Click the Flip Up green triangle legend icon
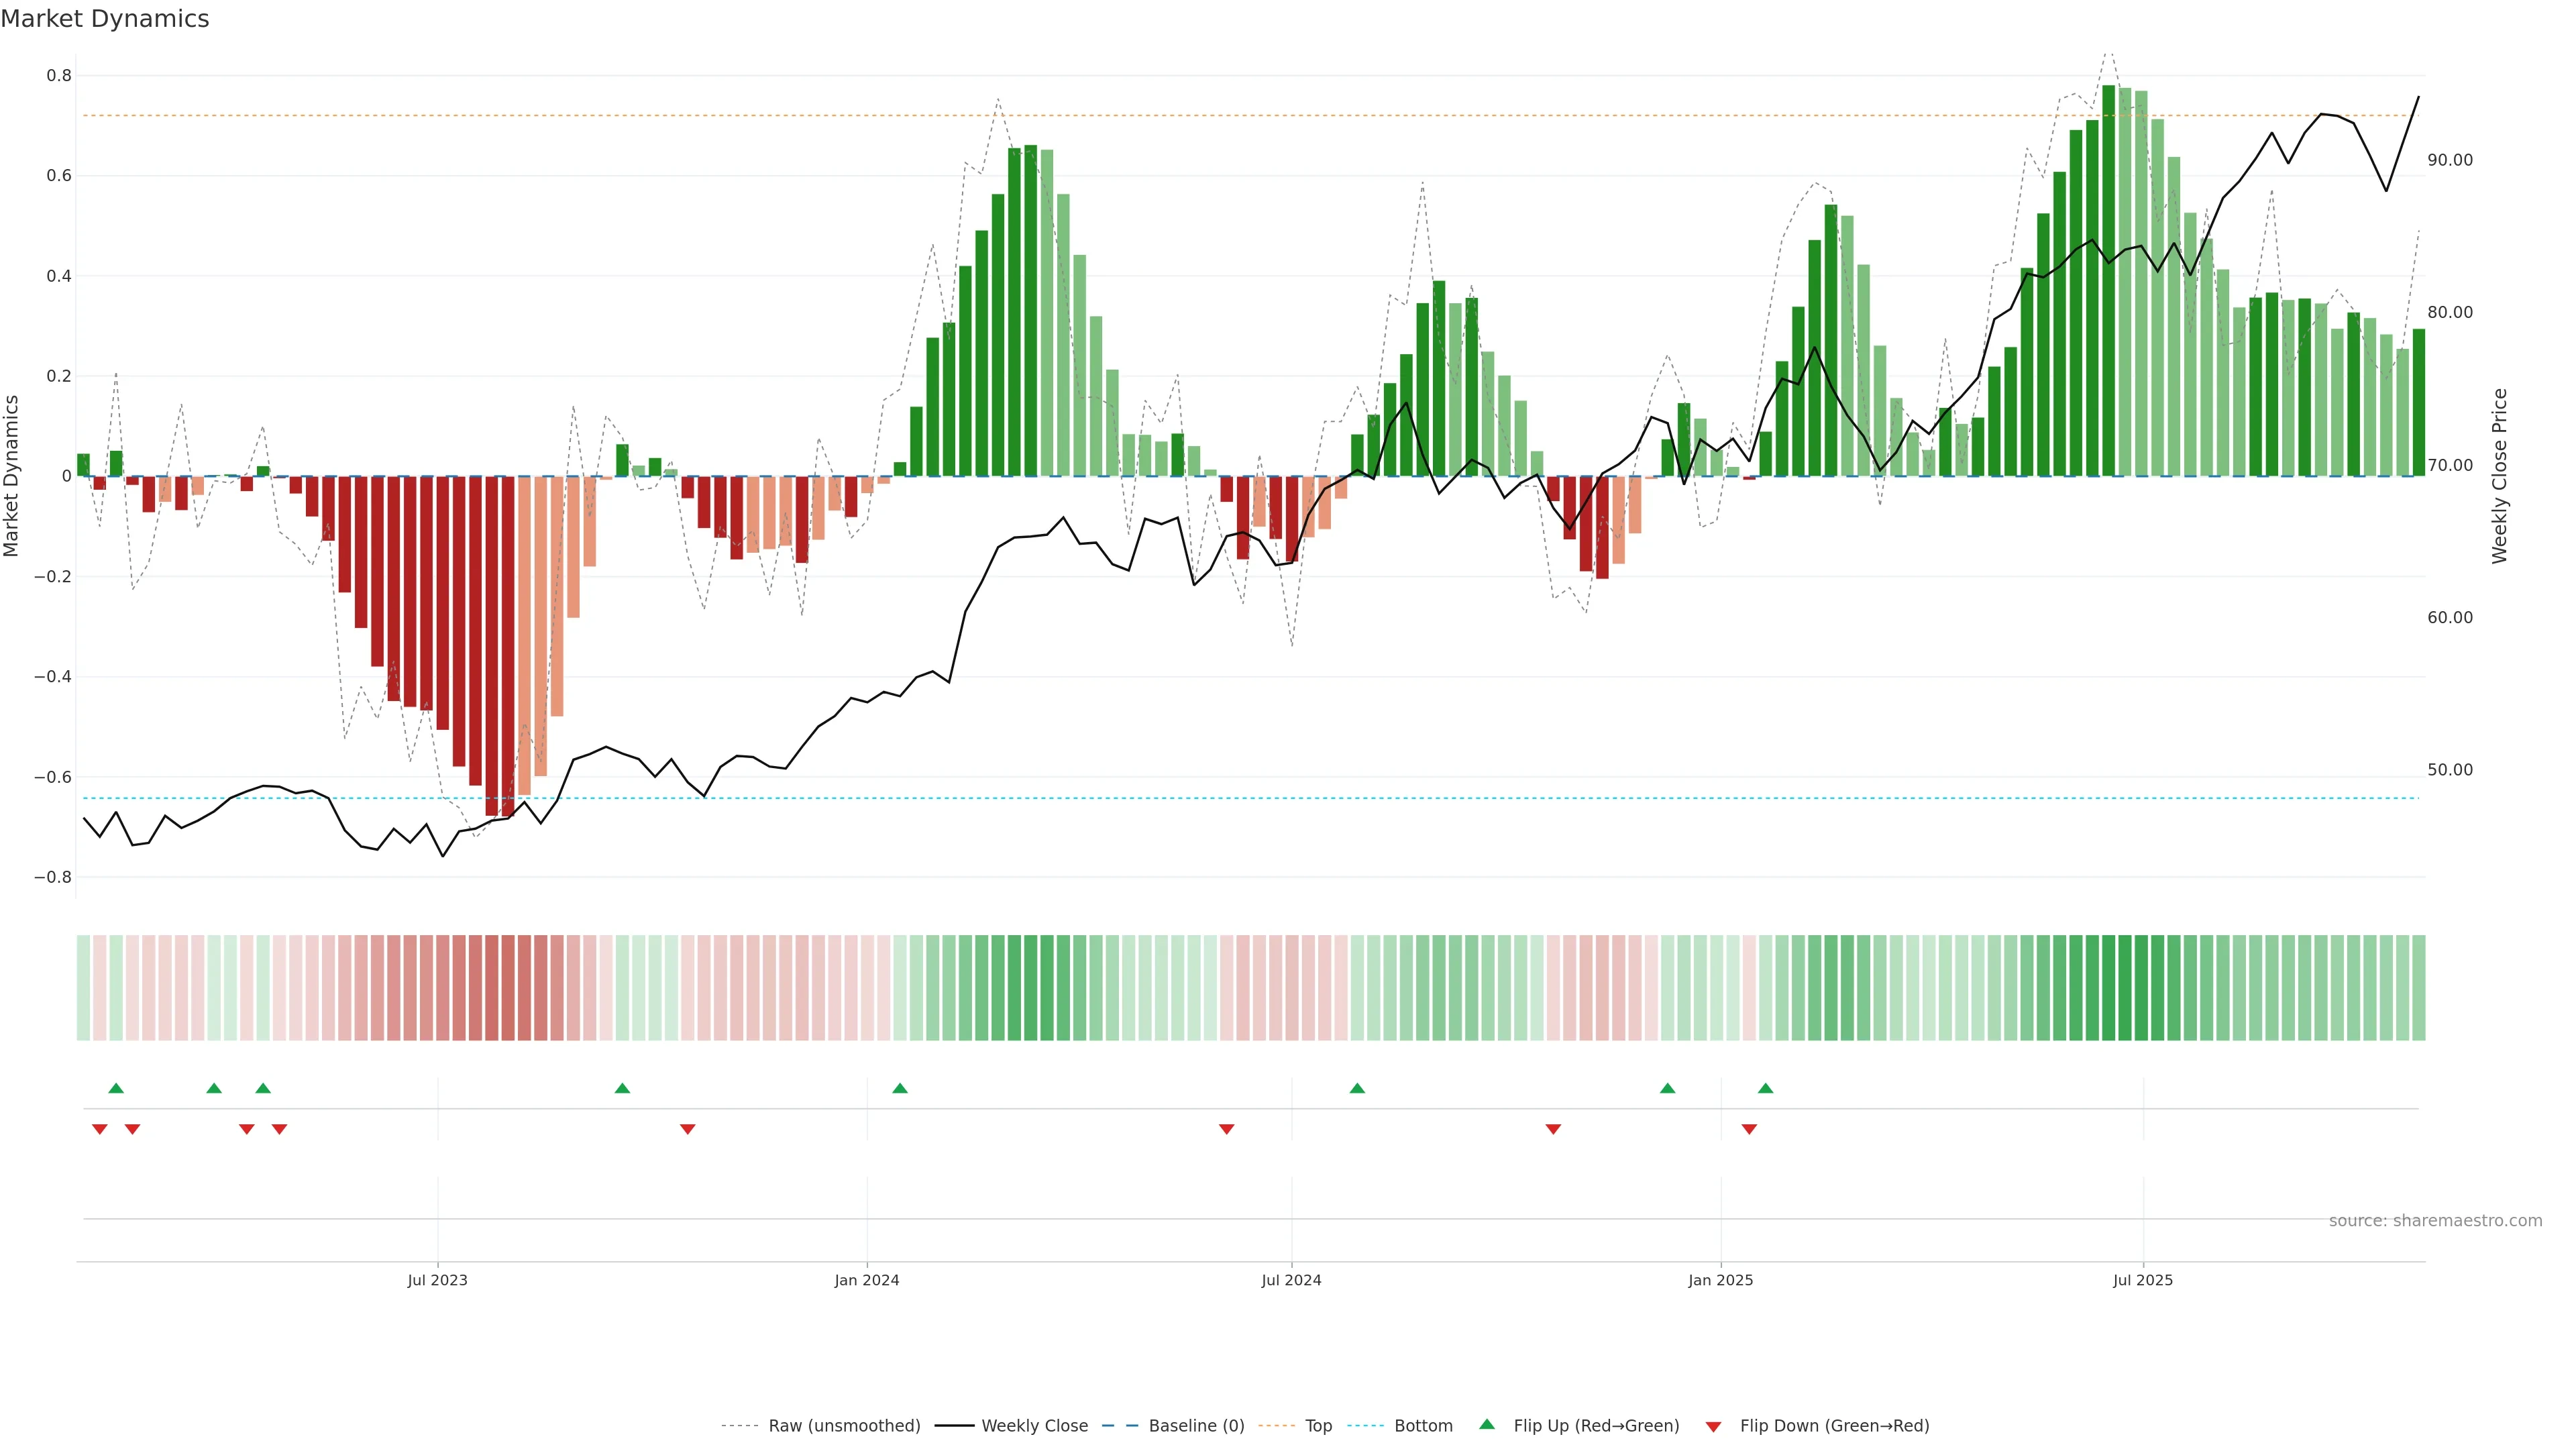 (1486, 1424)
